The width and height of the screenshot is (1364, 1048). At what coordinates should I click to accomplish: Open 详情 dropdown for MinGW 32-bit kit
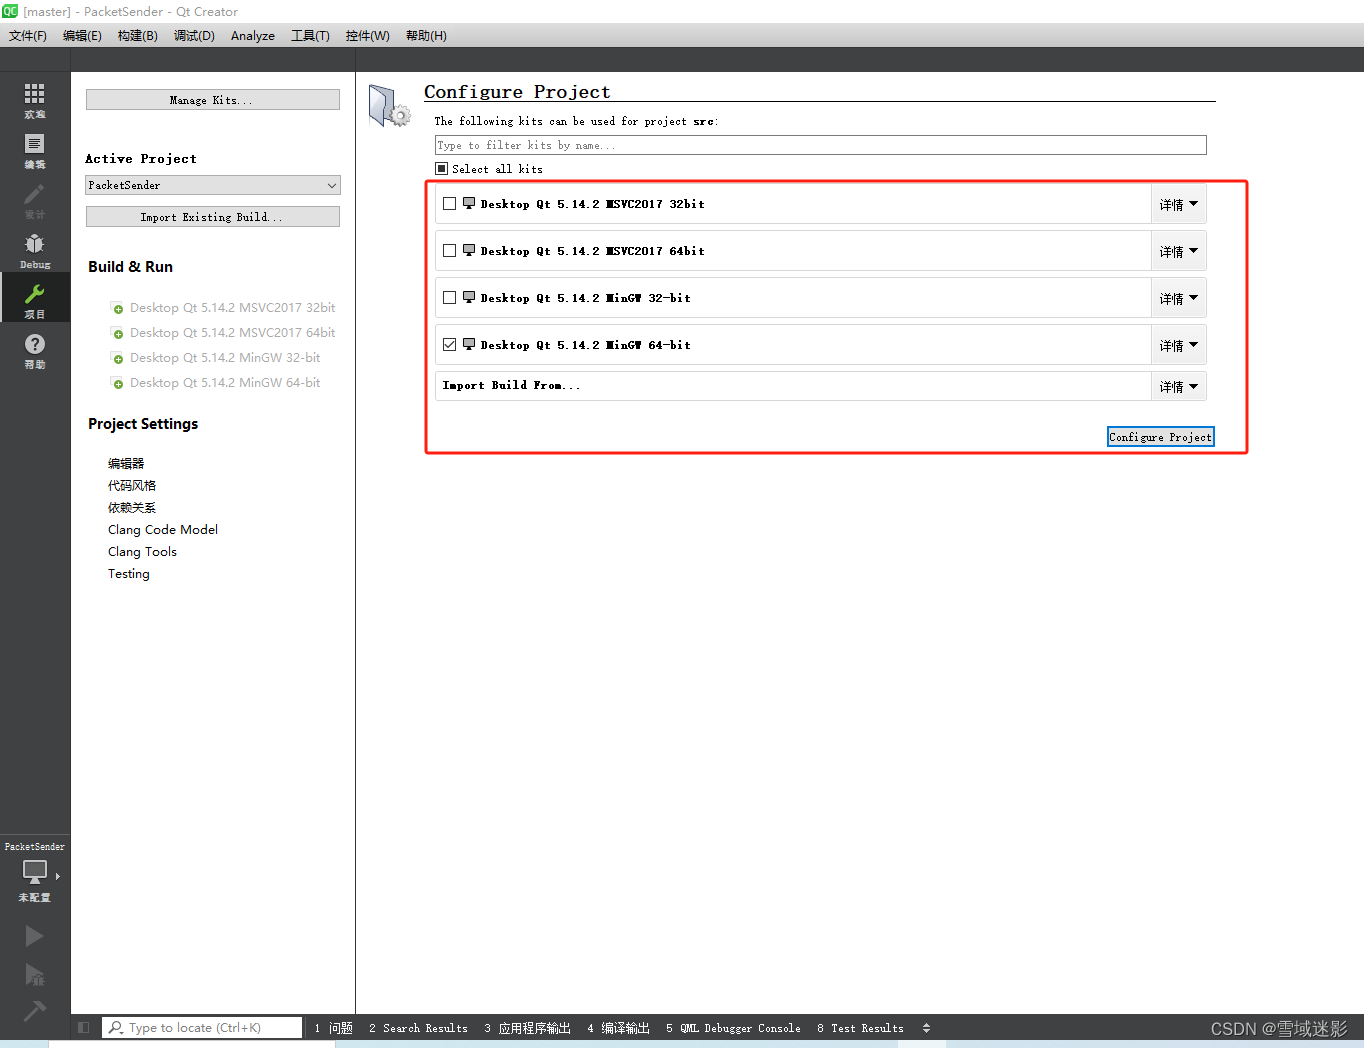[x=1178, y=297]
